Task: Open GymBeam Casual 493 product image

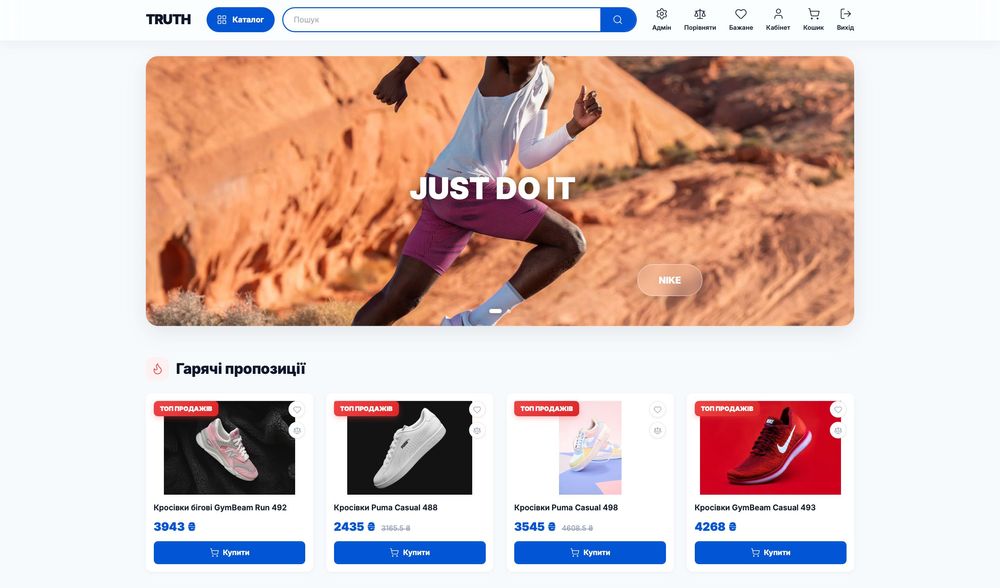Action: point(770,448)
